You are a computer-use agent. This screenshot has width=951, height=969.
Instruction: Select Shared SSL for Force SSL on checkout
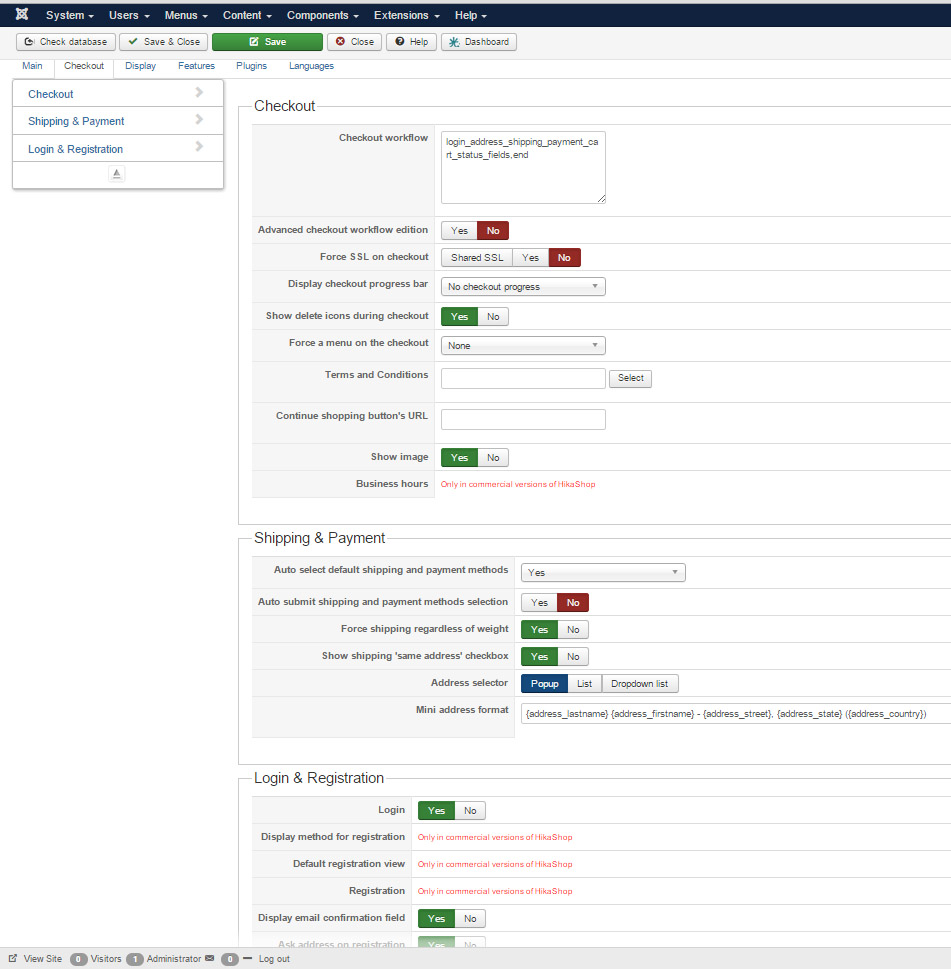[x=477, y=258]
